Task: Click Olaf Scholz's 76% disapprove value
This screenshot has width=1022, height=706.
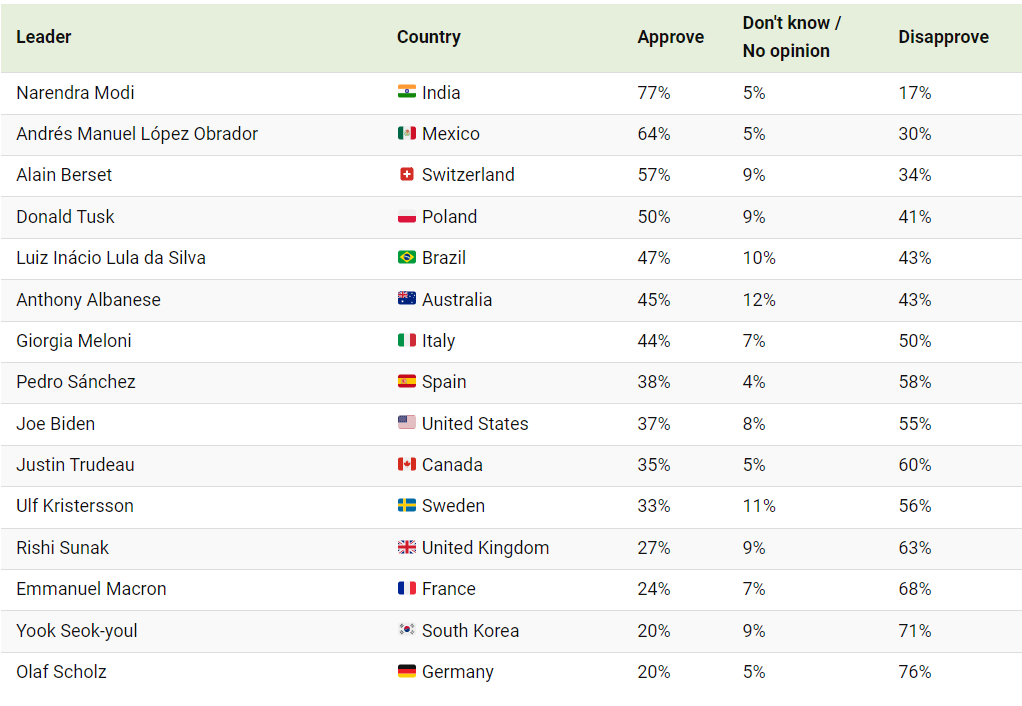Action: [x=914, y=671]
